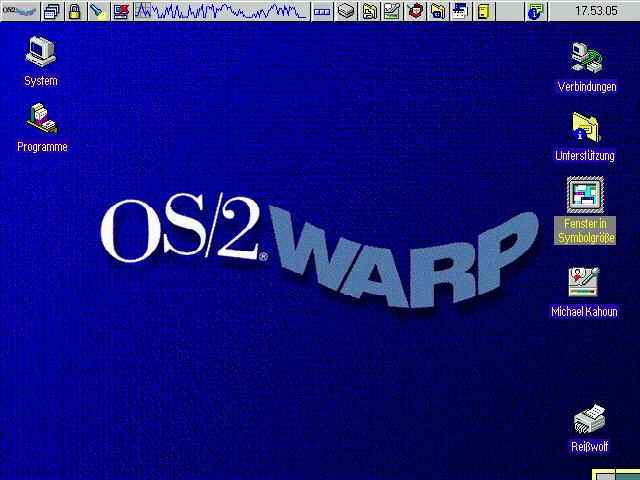Viewport: 640px width, 480px height.
Task: Open the OS/2 Warp menu button
Action: (20, 11)
